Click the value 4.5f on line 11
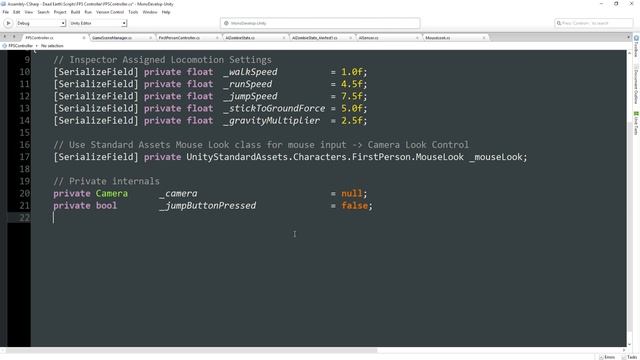The height and width of the screenshot is (360, 640). (x=351, y=84)
